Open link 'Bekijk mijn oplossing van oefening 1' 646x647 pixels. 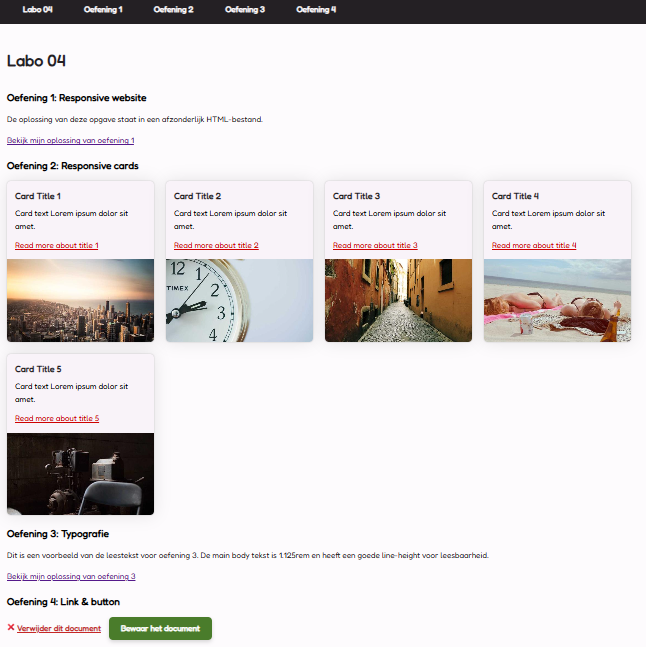click(x=70, y=141)
